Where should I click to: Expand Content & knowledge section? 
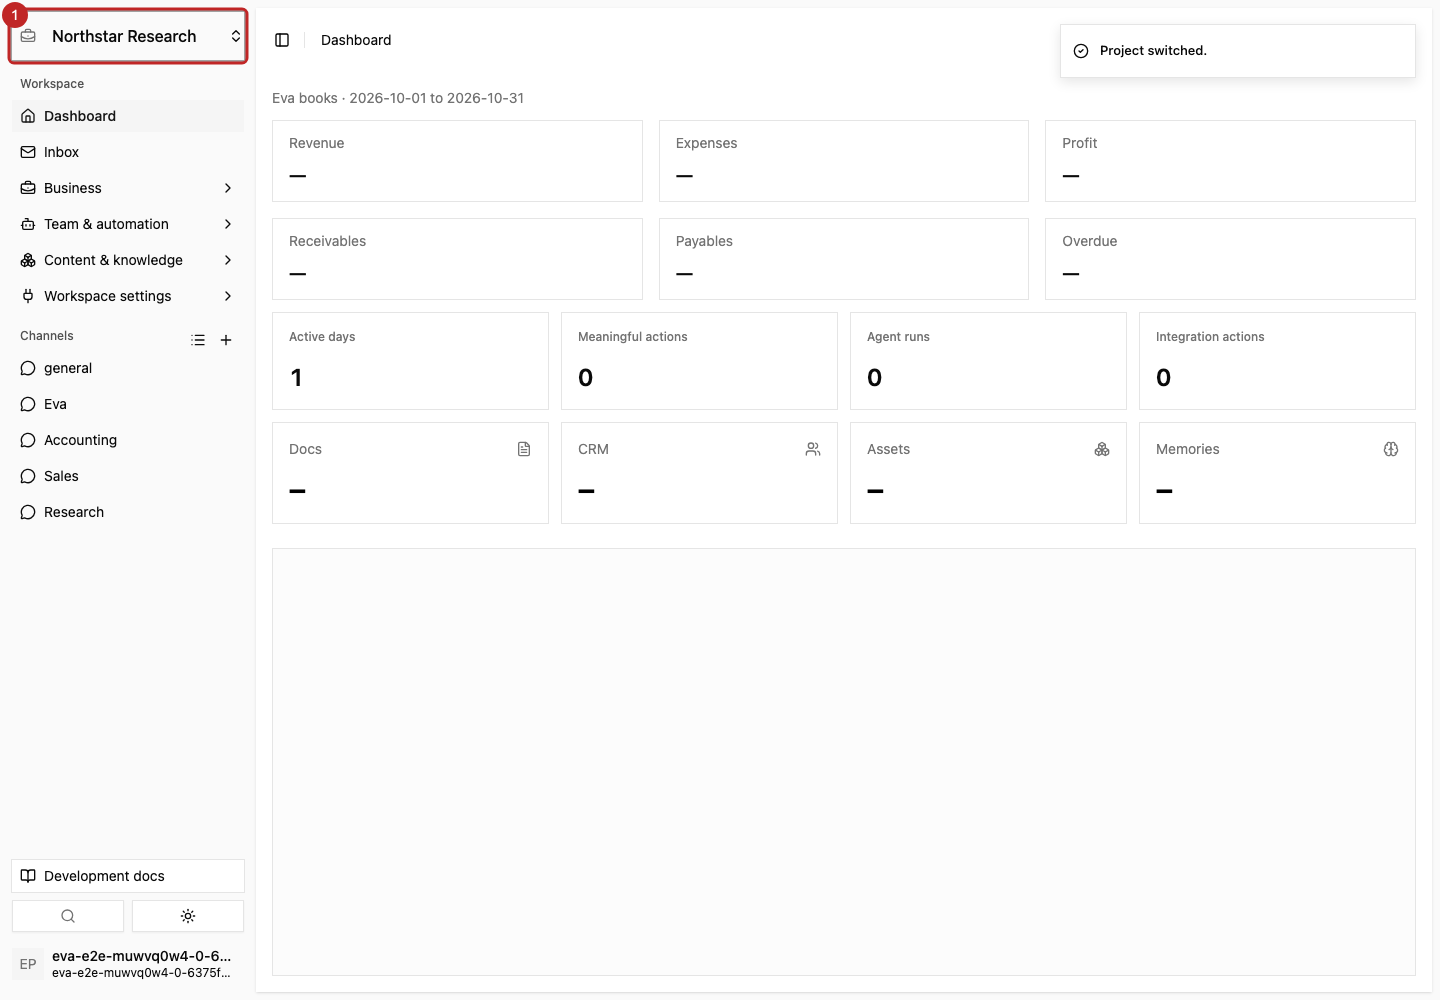(128, 260)
